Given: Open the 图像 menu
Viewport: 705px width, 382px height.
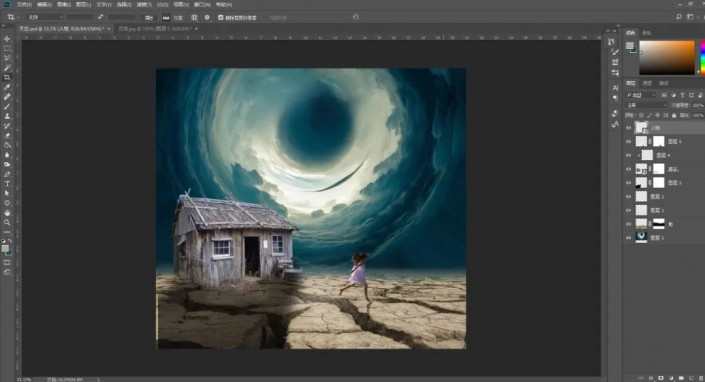Looking at the screenshot, I should [64, 4].
